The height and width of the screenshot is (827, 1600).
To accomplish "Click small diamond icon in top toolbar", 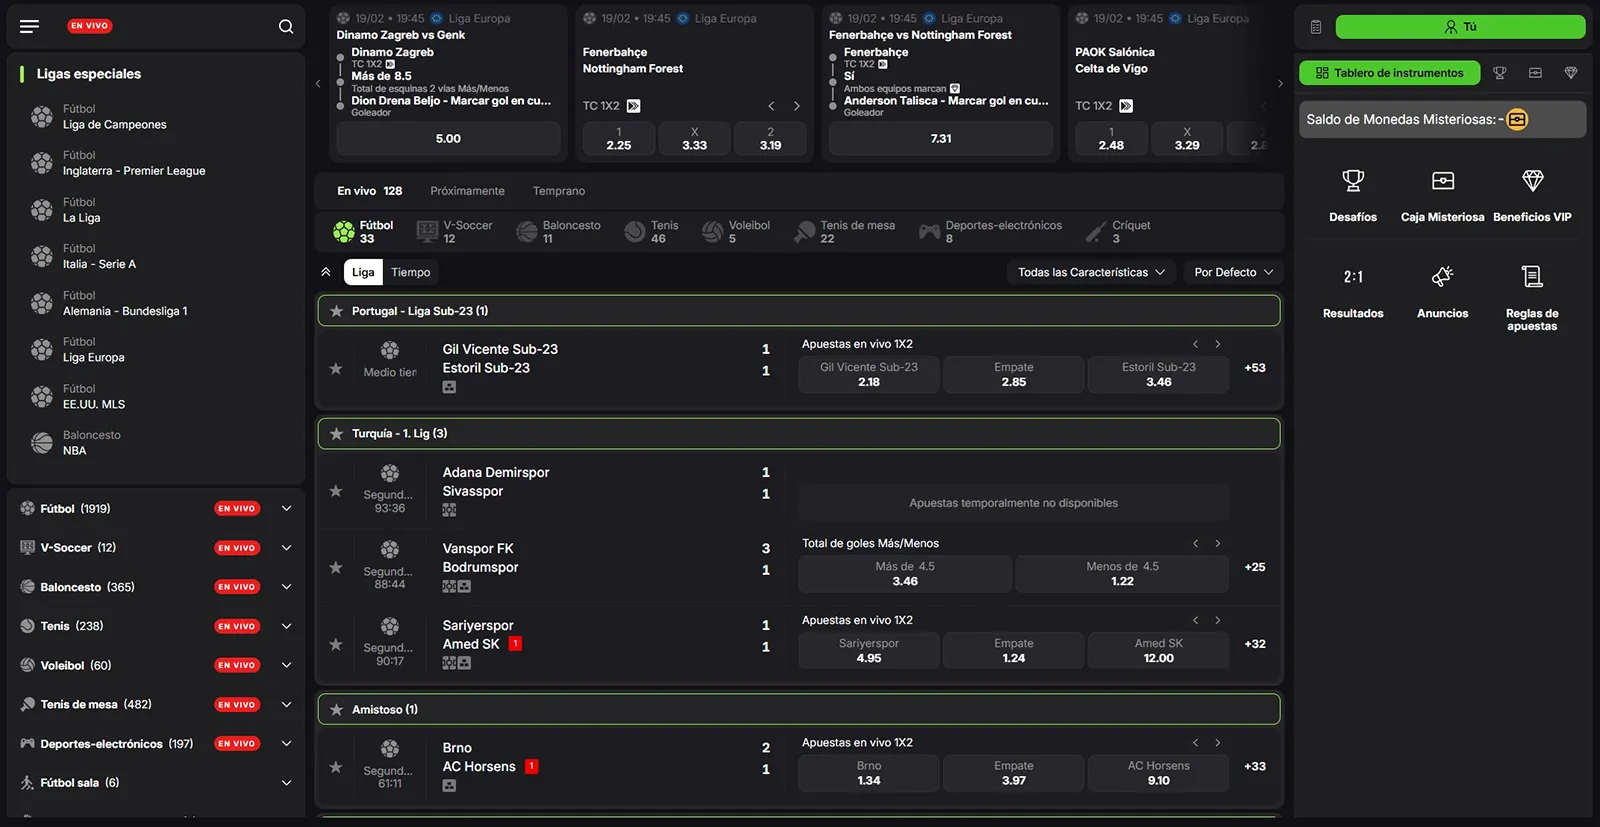I will click(x=1571, y=73).
